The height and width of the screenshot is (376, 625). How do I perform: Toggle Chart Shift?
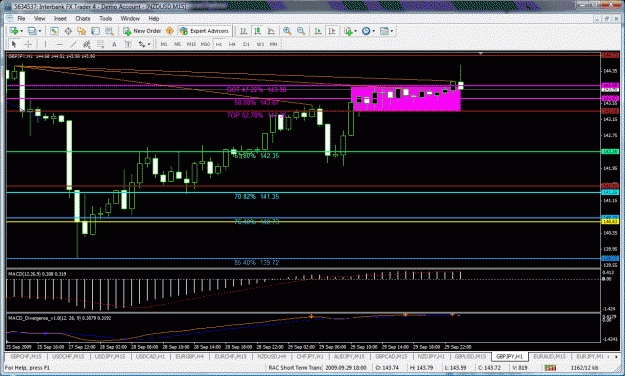(332, 31)
